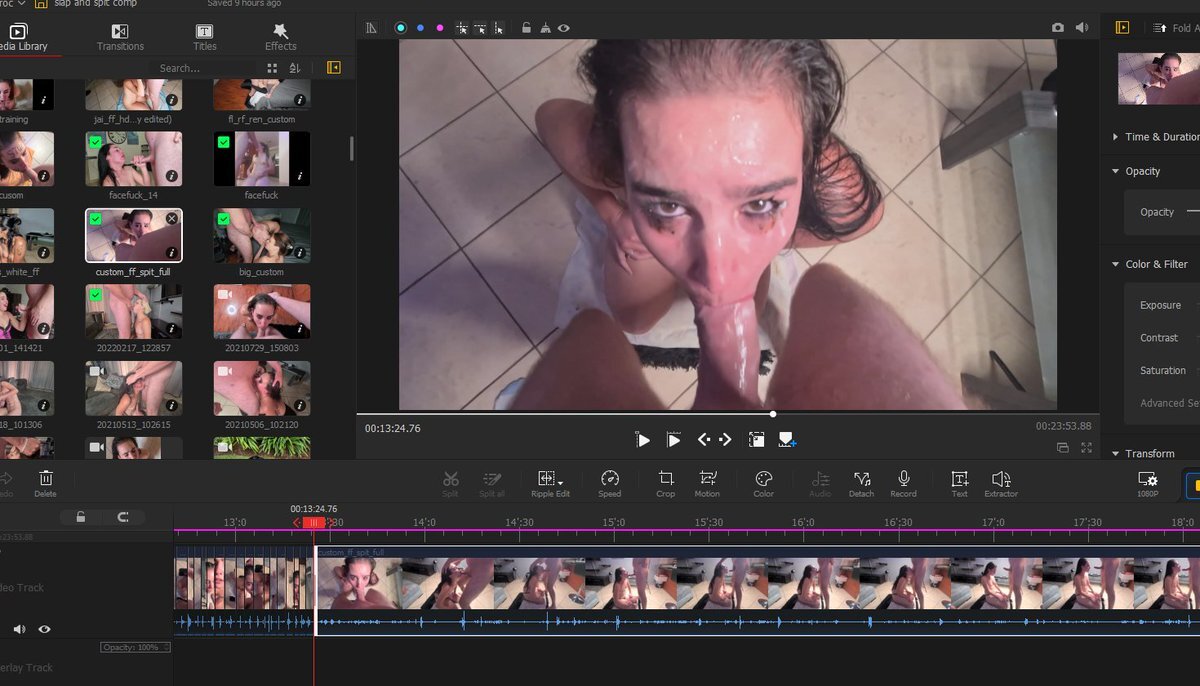Viewport: 1200px width, 686px height.
Task: Start voice recording with Record microphone
Action: click(903, 481)
